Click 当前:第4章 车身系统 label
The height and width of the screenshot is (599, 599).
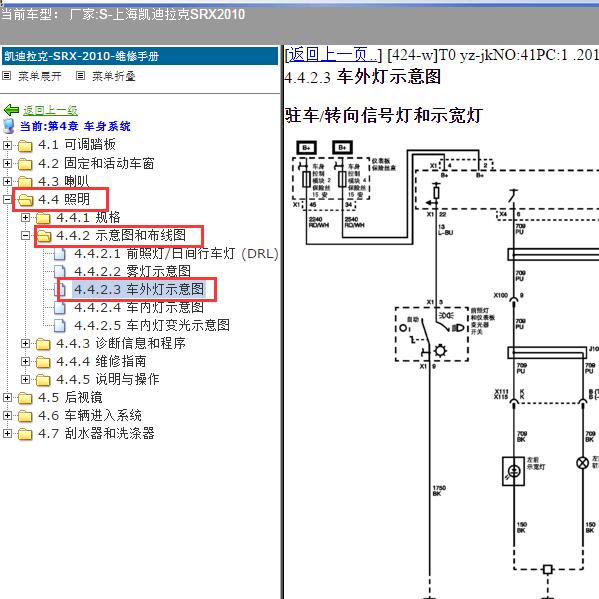pyautogui.click(x=75, y=126)
